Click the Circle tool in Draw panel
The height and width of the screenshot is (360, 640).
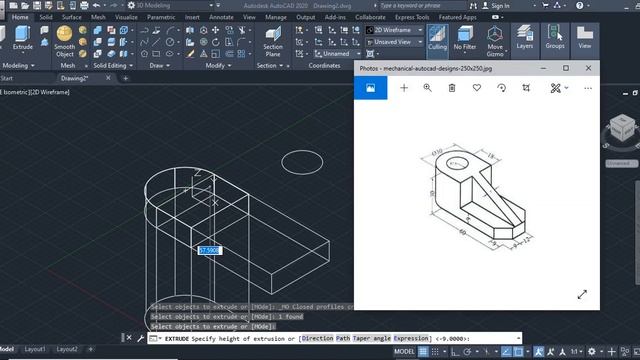170,42
